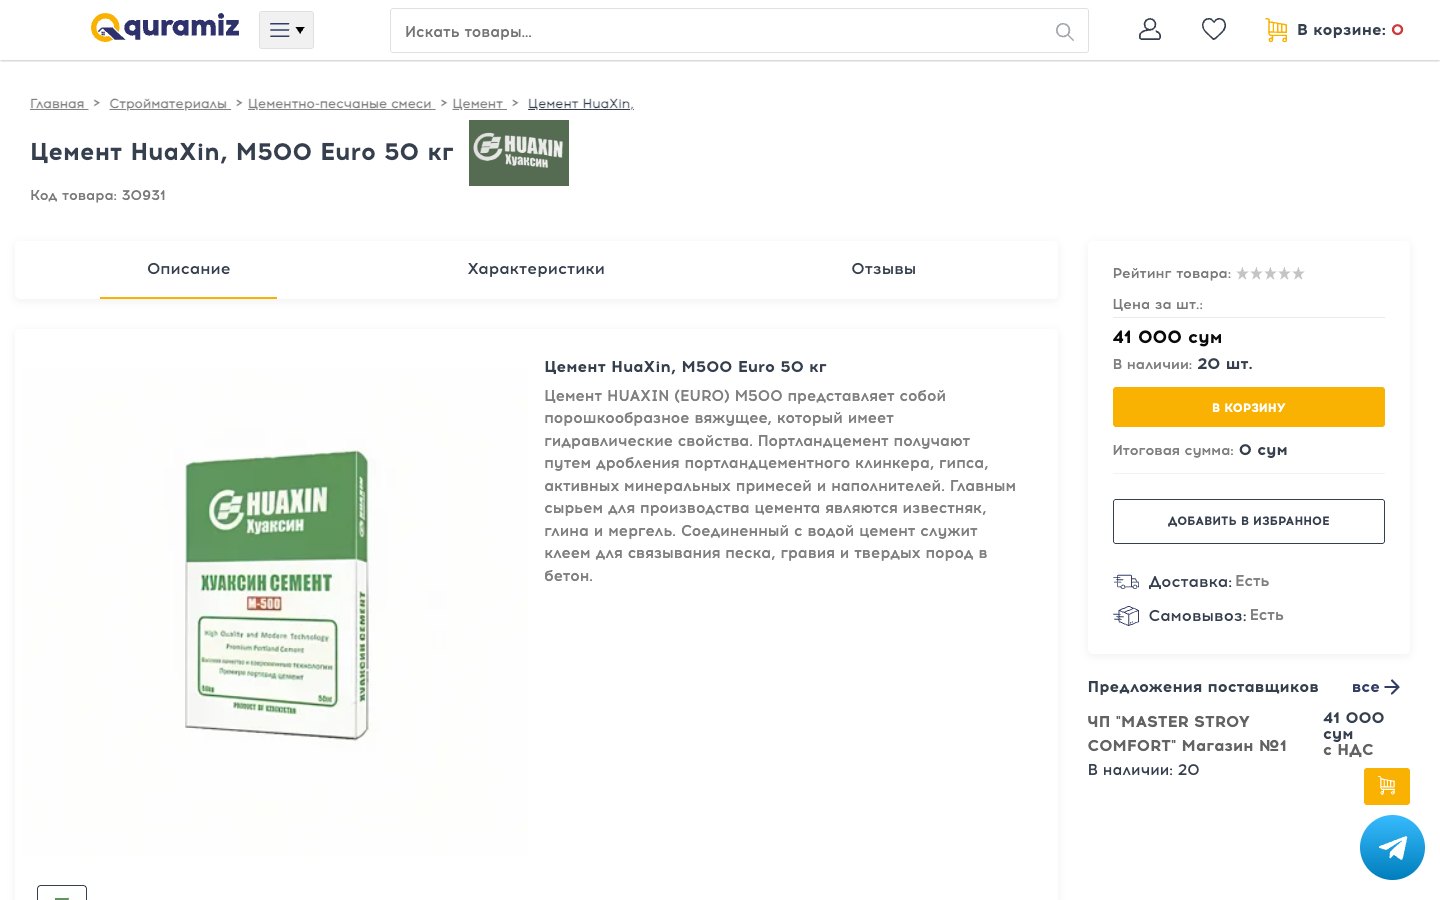The image size is (1440, 900).
Task: Go to the Главная breadcrumb
Action: pyautogui.click(x=57, y=104)
